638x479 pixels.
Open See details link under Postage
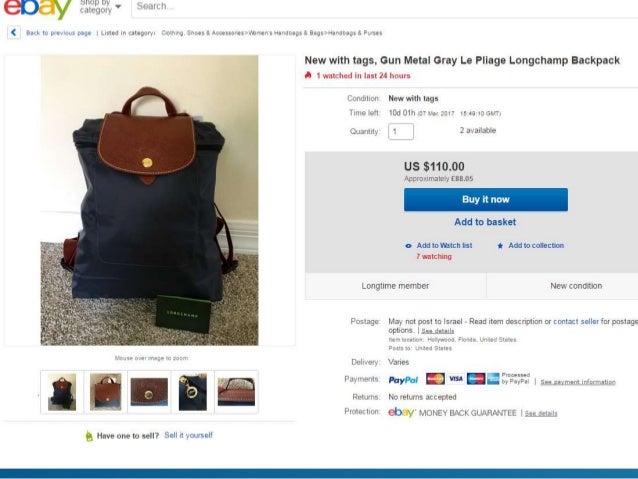(x=437, y=331)
